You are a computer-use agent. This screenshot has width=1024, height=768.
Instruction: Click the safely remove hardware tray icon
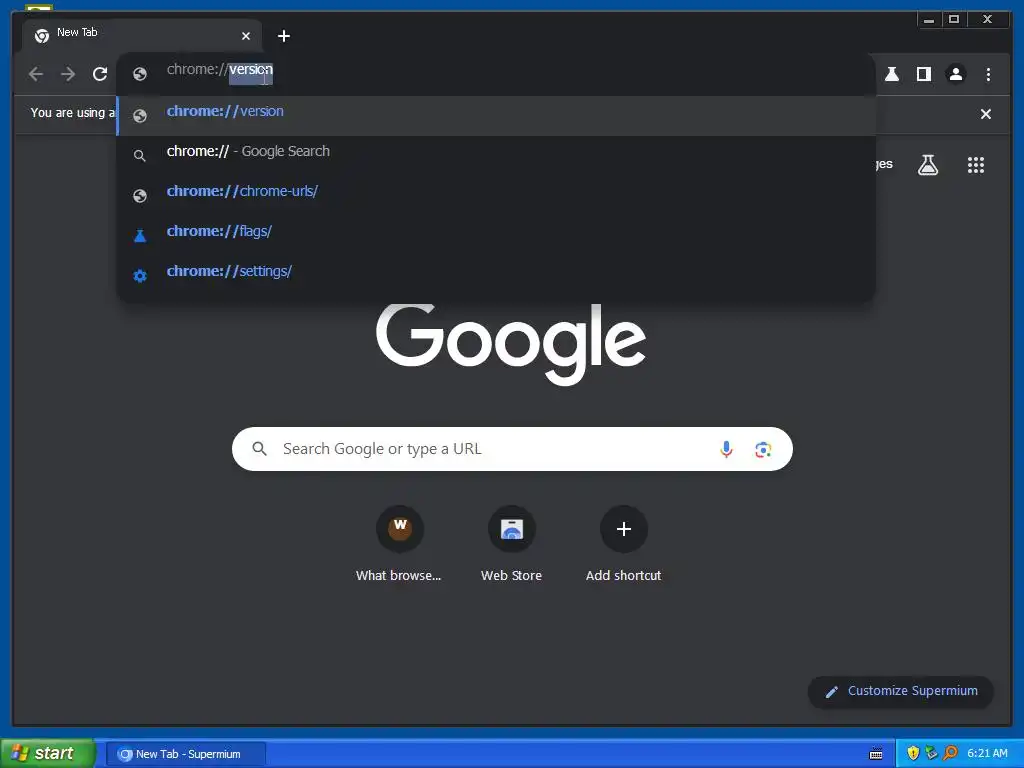[x=931, y=754]
